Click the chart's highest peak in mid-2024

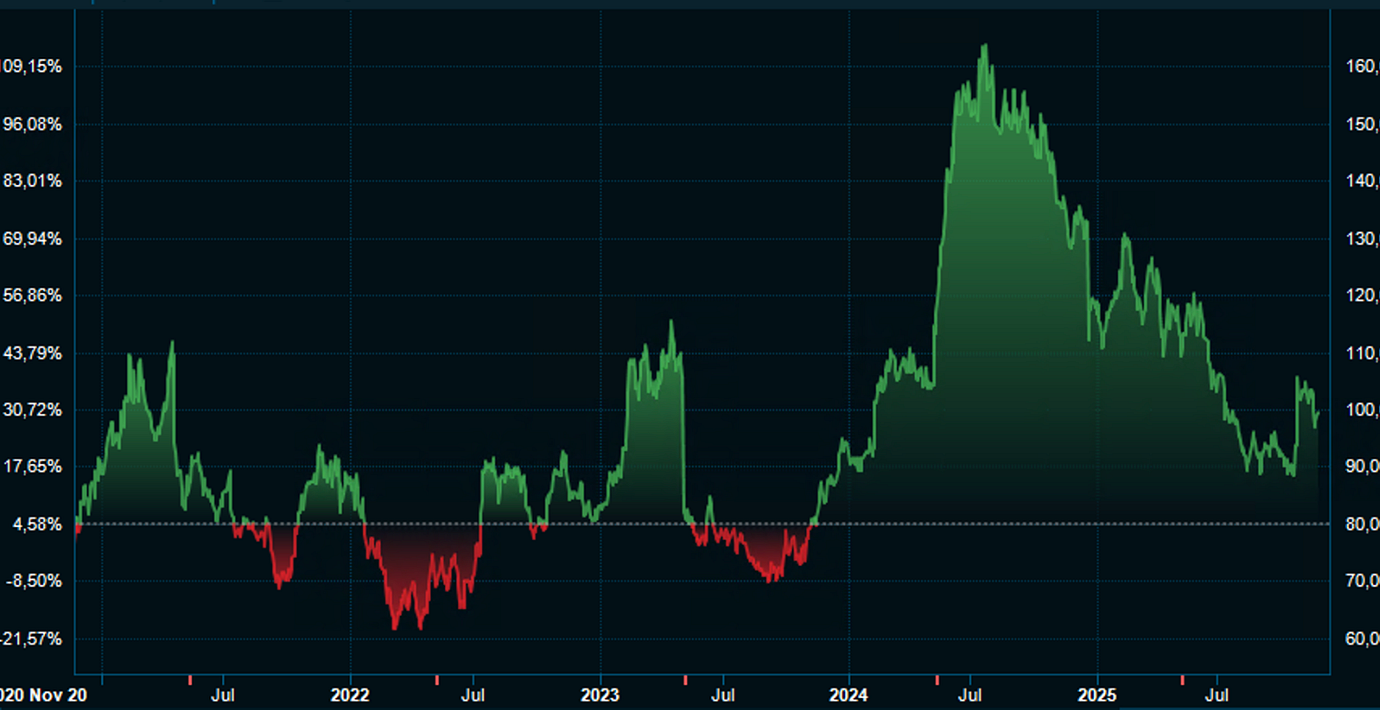984,46
